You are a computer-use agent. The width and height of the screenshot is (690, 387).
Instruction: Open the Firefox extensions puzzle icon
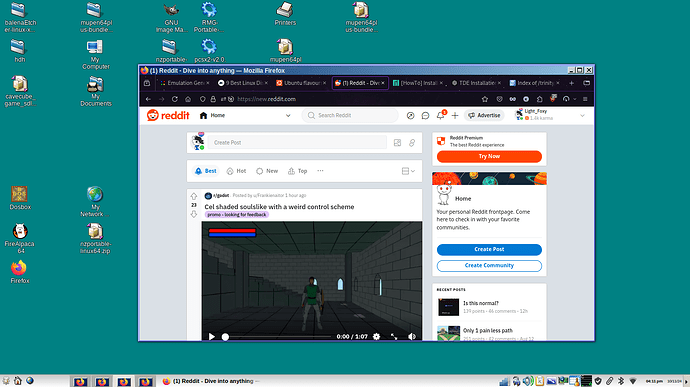tap(540, 99)
